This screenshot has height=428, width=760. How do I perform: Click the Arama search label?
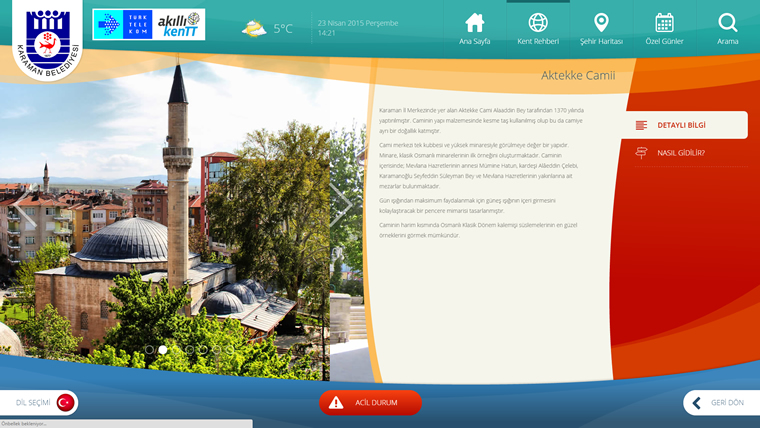click(728, 41)
